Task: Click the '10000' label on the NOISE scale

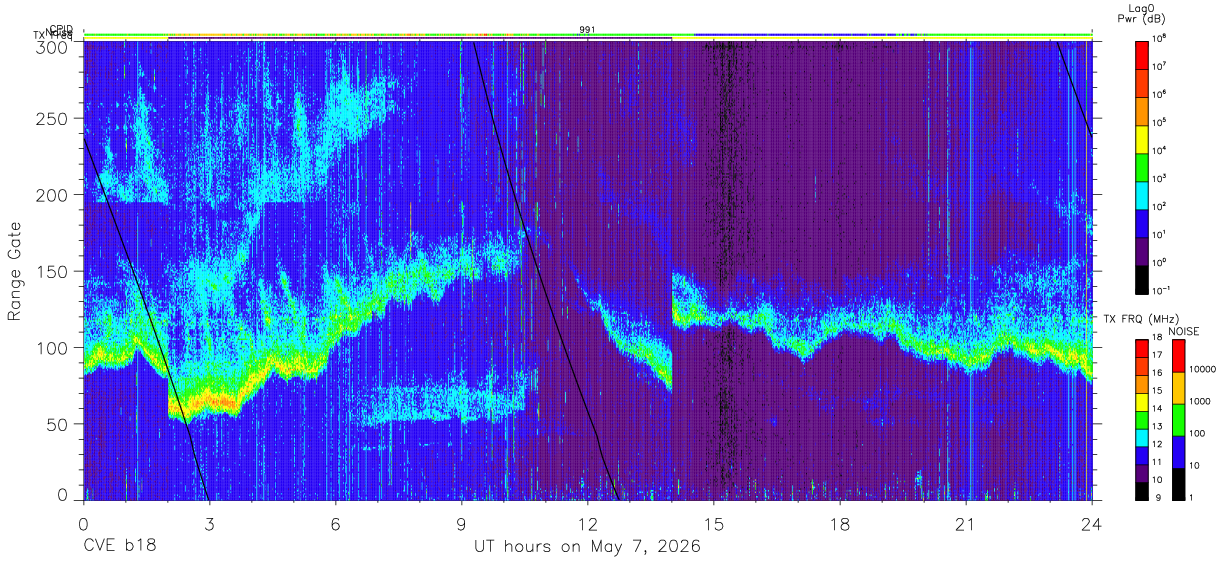Action: 1201,369
